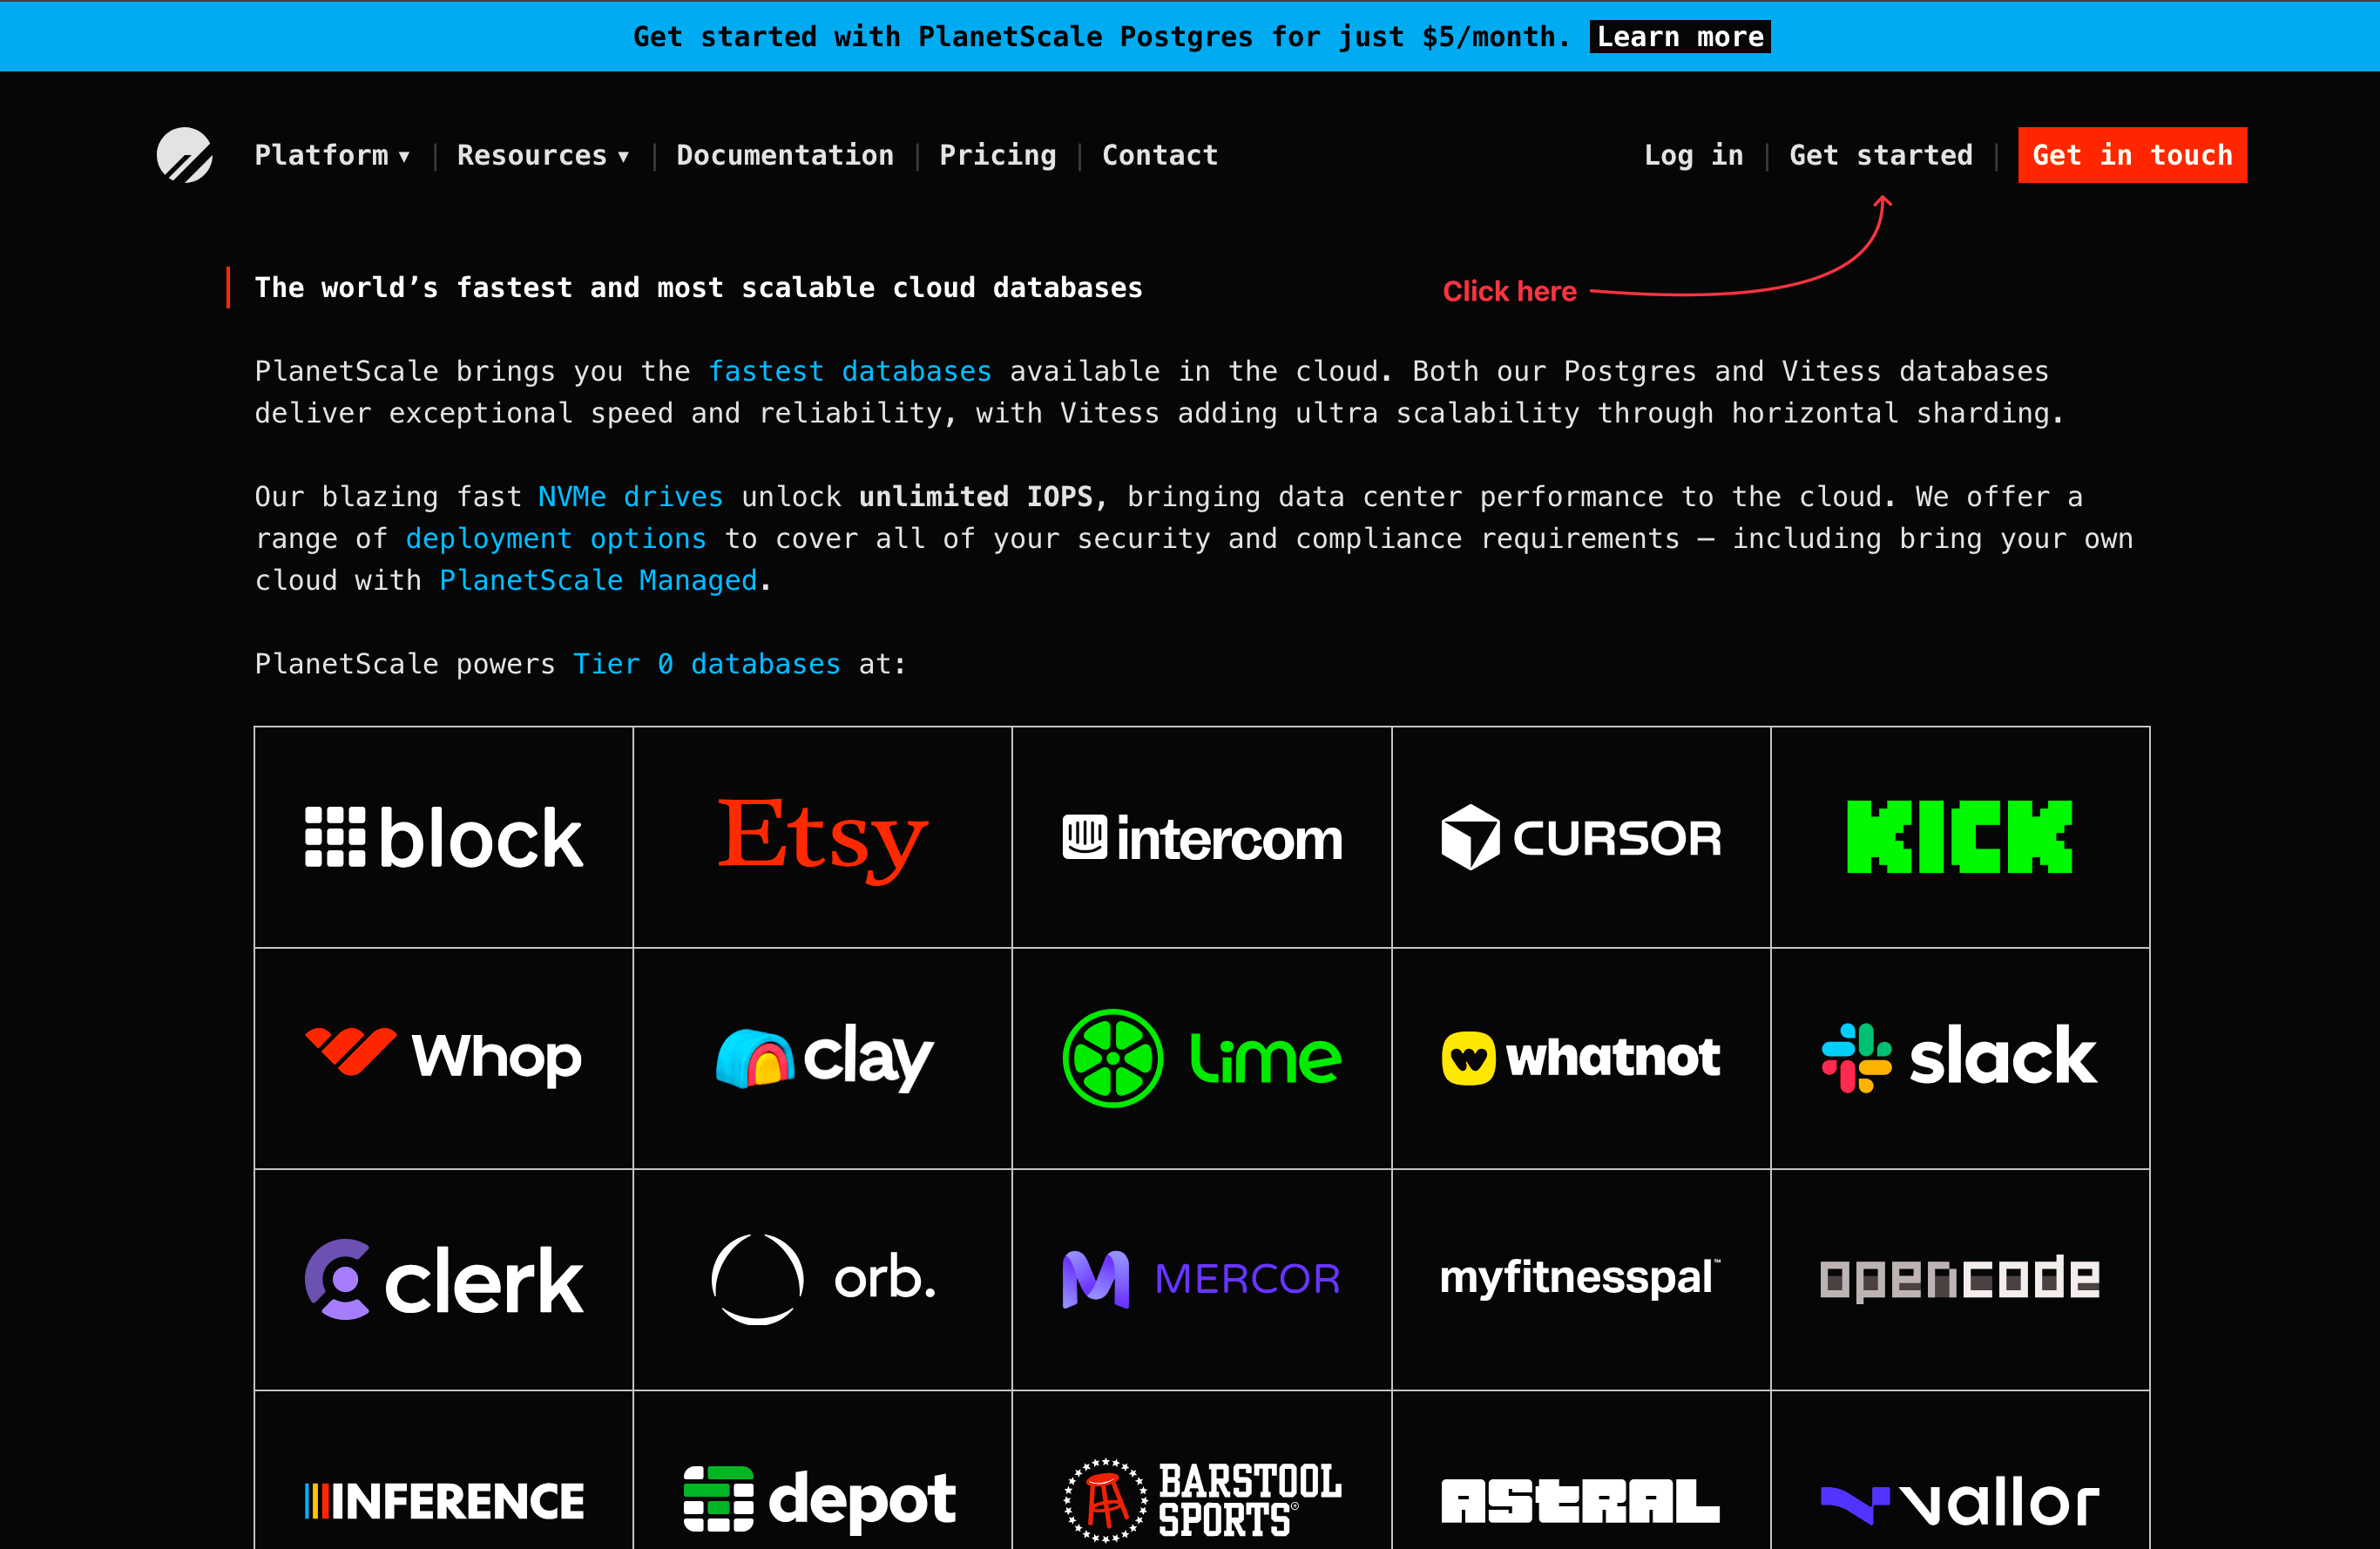Select Contact in the navigation bar
Viewport: 2380px width, 1549px height.
coord(1160,155)
